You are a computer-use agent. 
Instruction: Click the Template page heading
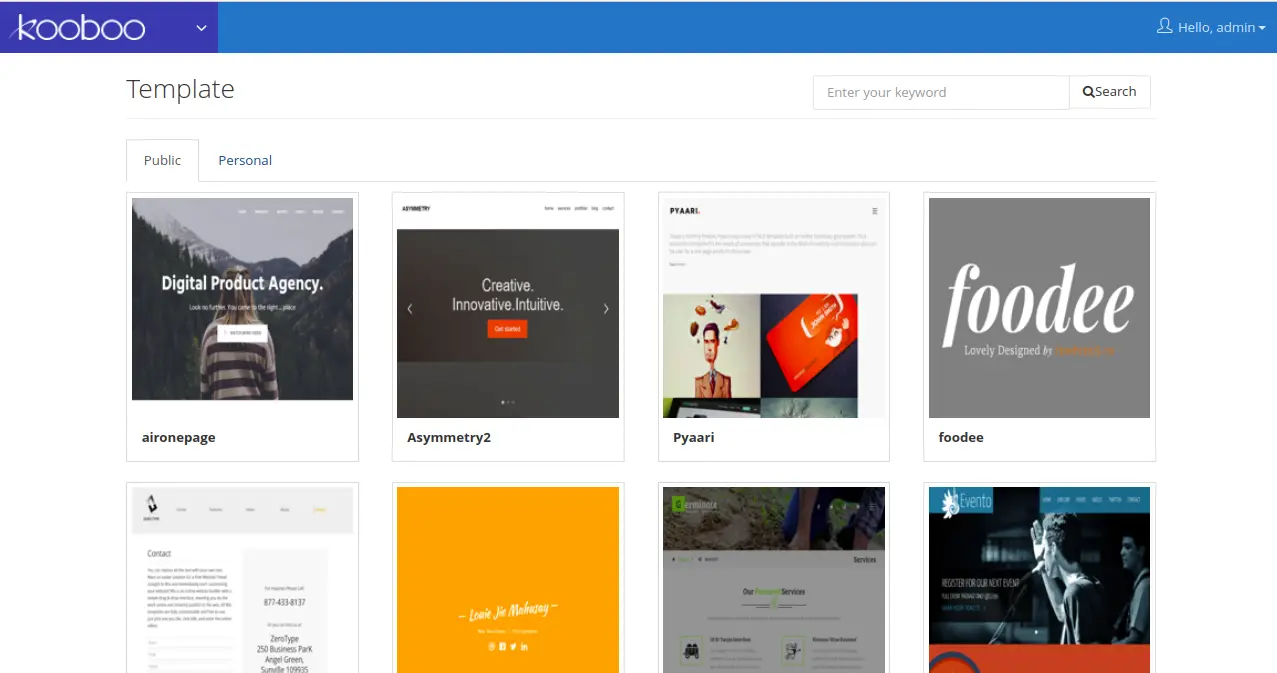[x=180, y=89]
